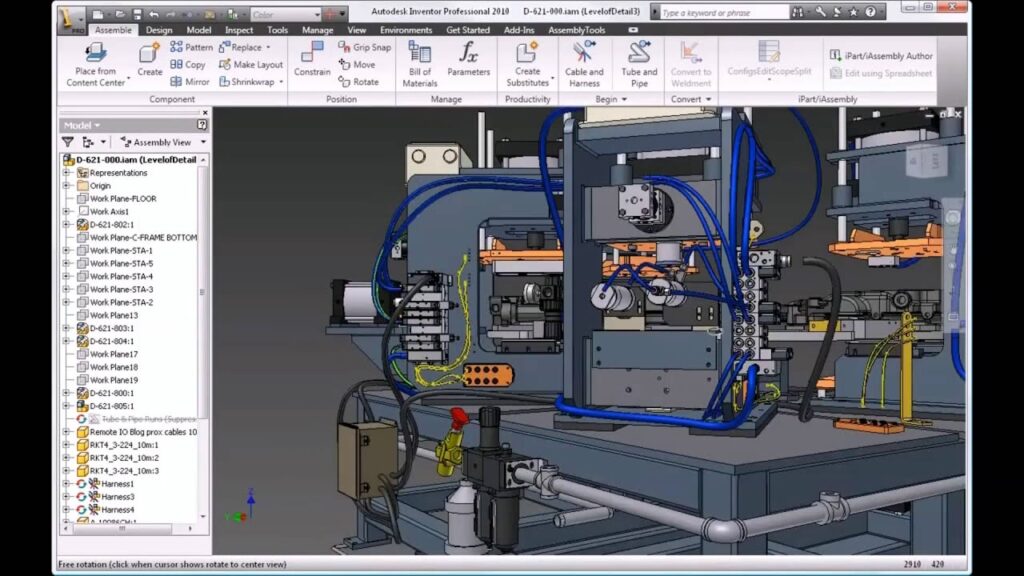Click the Create Substitutes tool
The image size is (1024, 576).
click(528, 64)
